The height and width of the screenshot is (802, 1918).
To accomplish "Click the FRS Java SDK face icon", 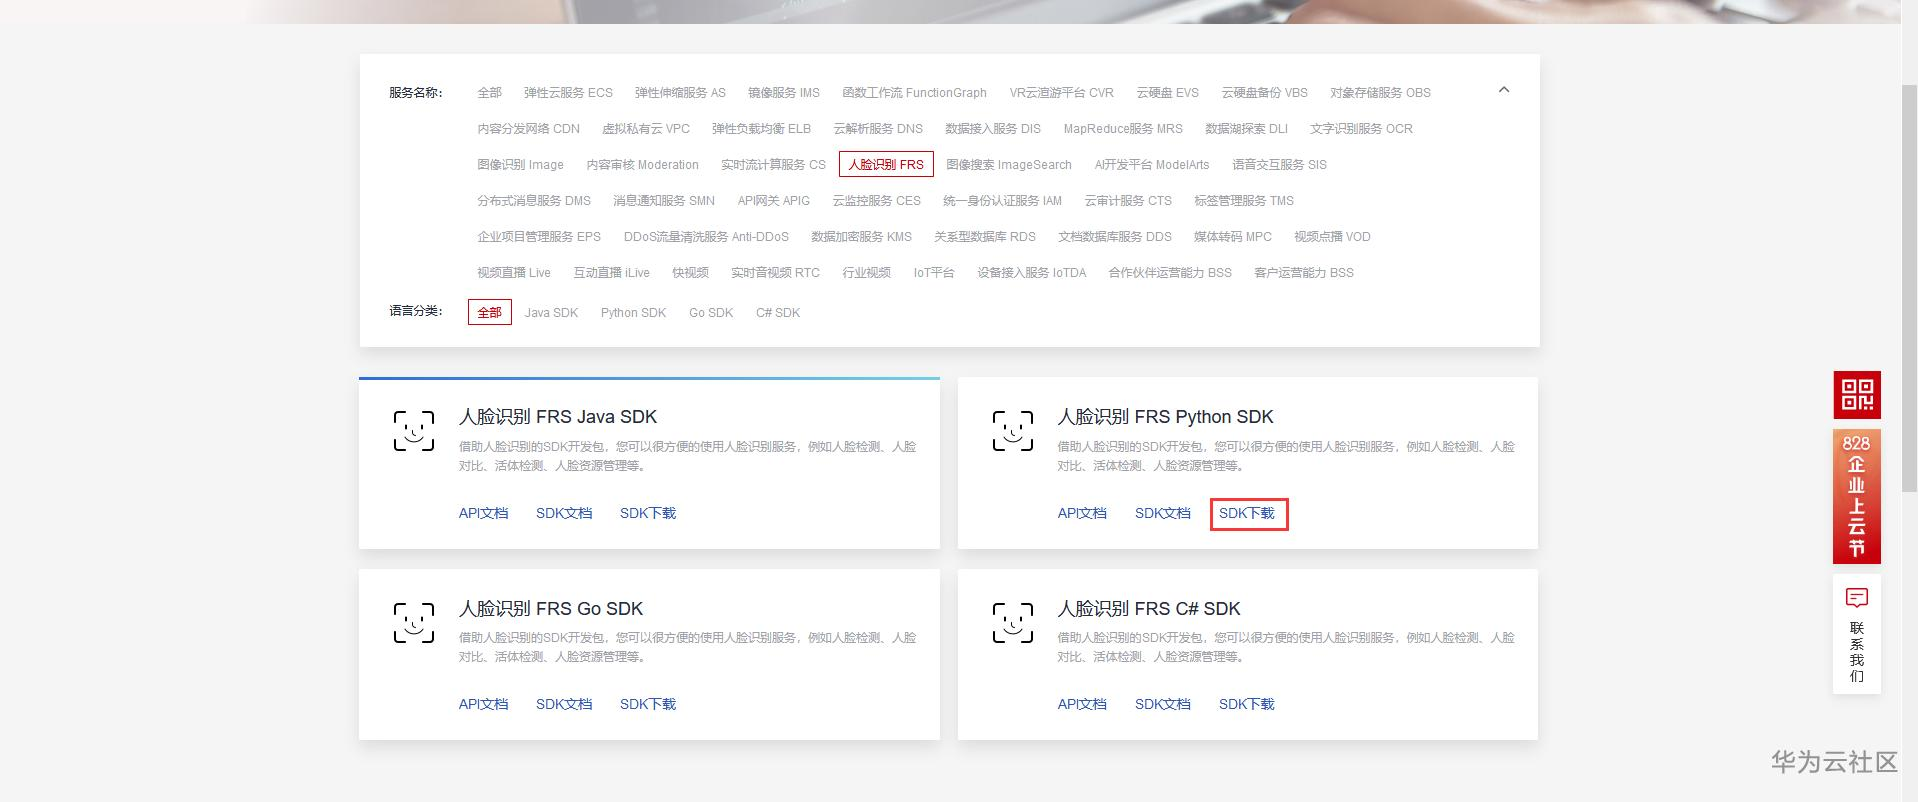I will point(414,430).
